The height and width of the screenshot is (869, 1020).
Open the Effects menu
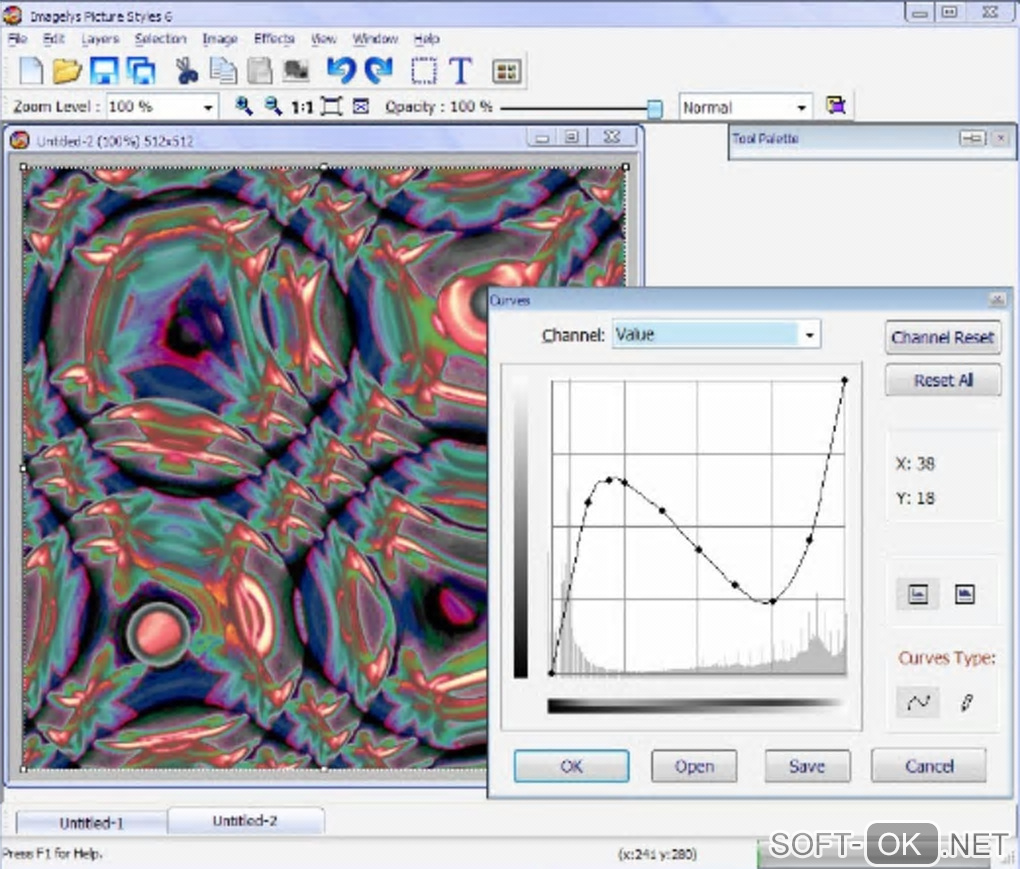[x=274, y=39]
